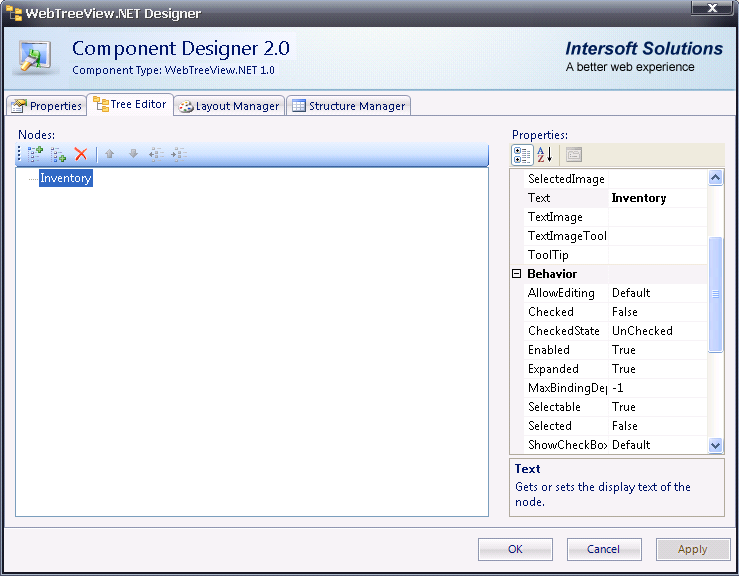
Task: Click the indent node icon
Action: pyautogui.click(x=179, y=154)
